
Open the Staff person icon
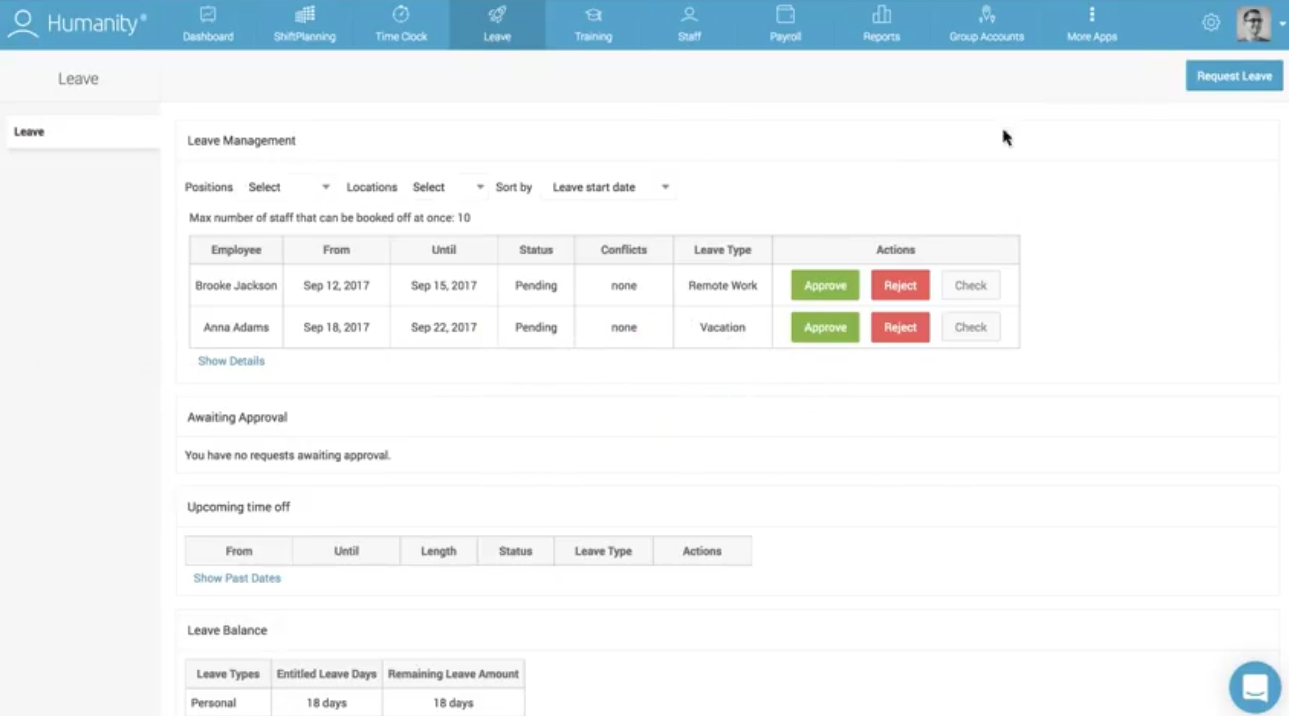(689, 15)
